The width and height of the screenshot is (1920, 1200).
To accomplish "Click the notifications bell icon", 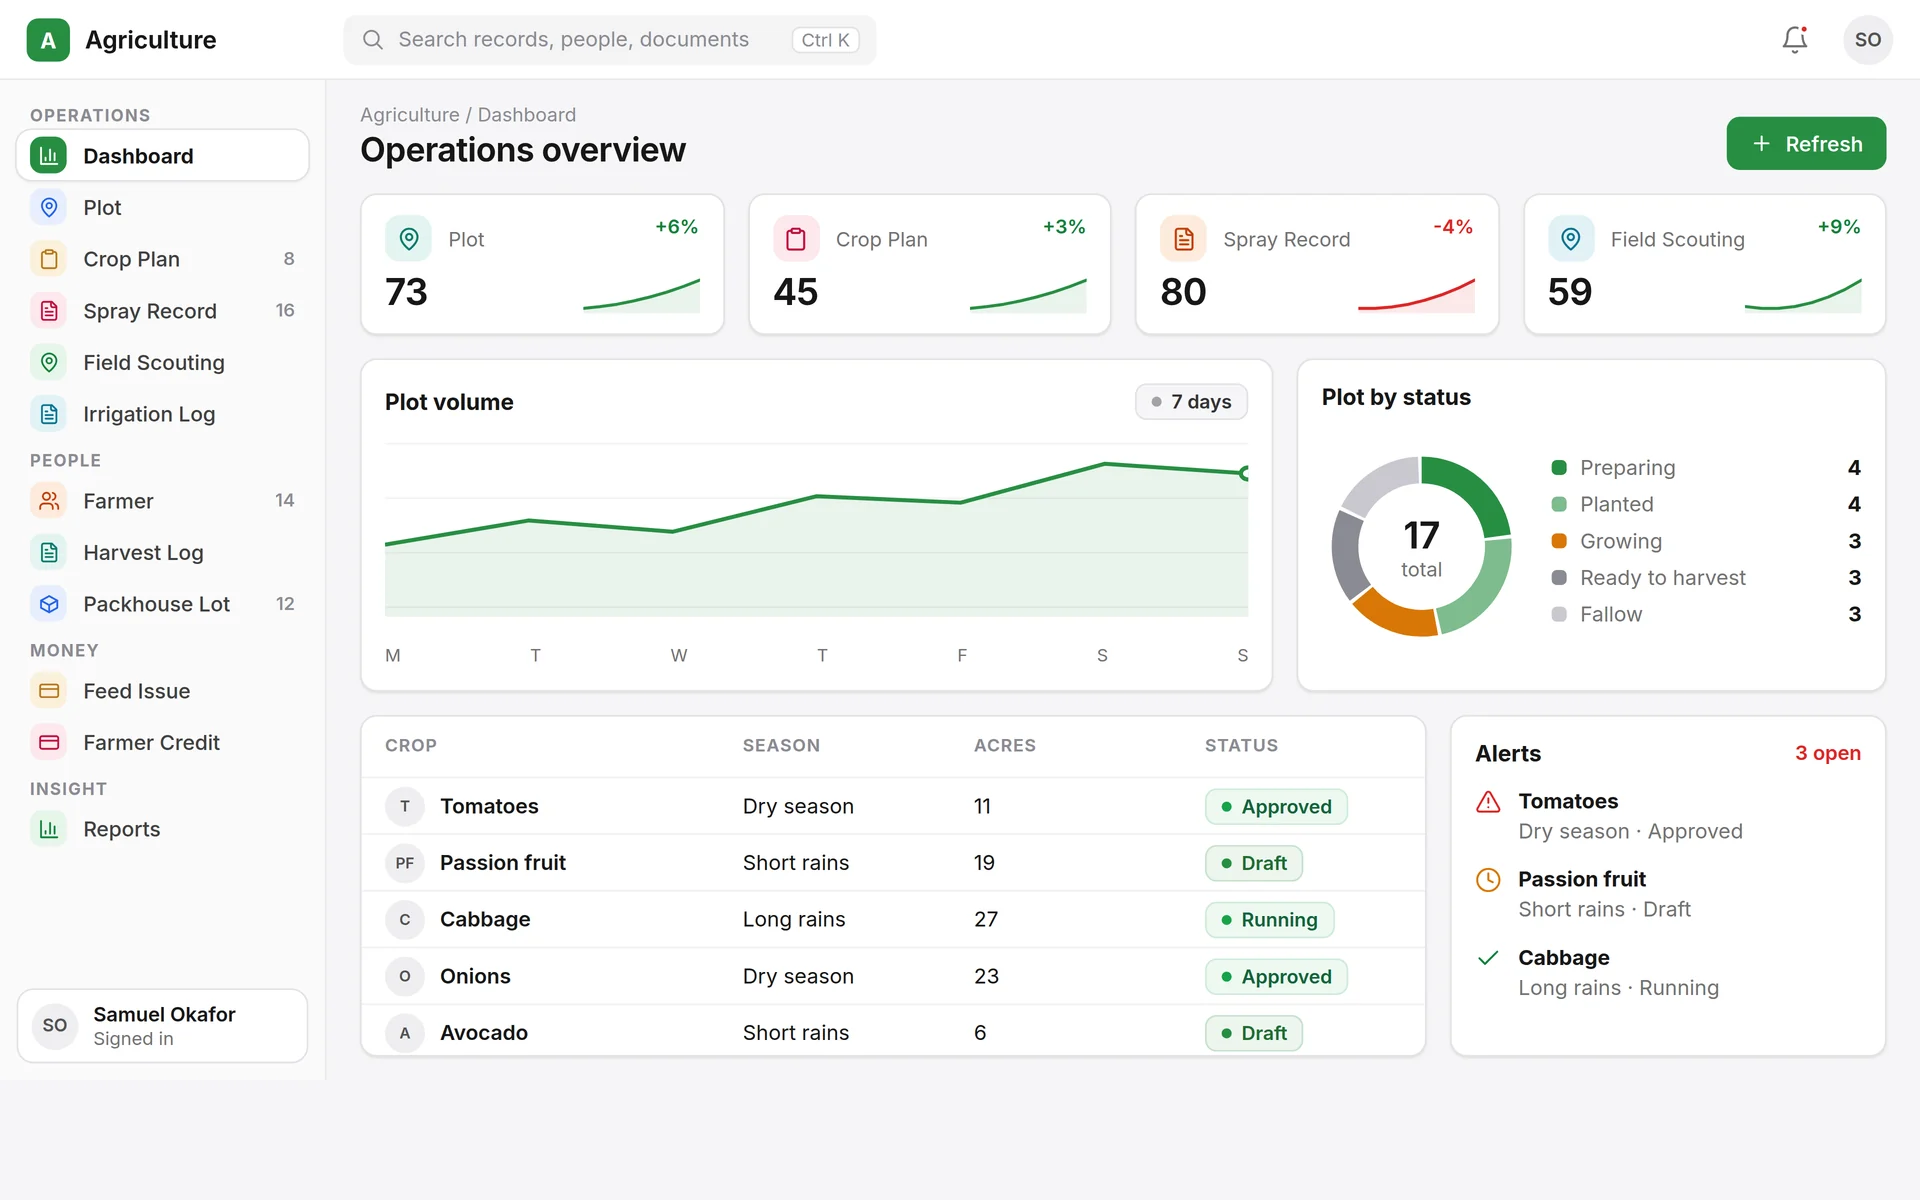I will [x=1795, y=39].
